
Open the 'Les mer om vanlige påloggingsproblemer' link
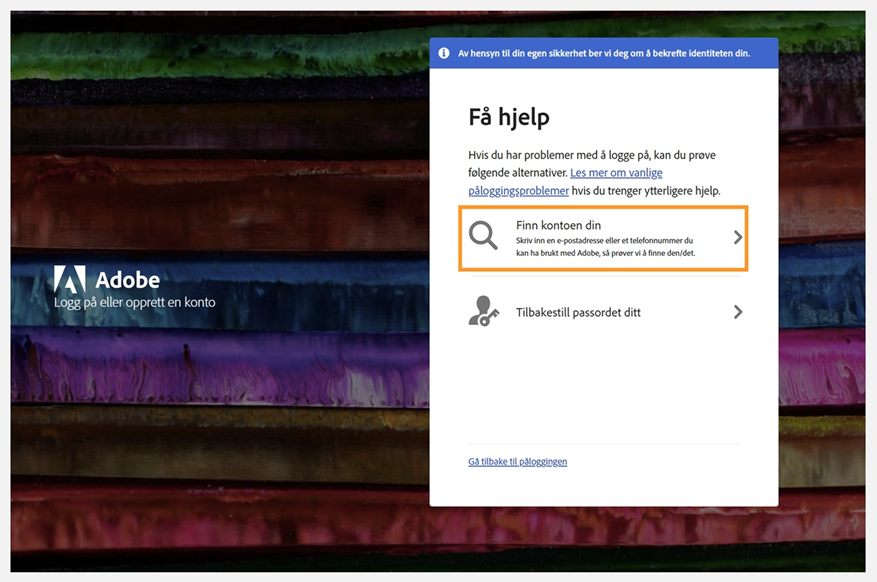pos(565,182)
